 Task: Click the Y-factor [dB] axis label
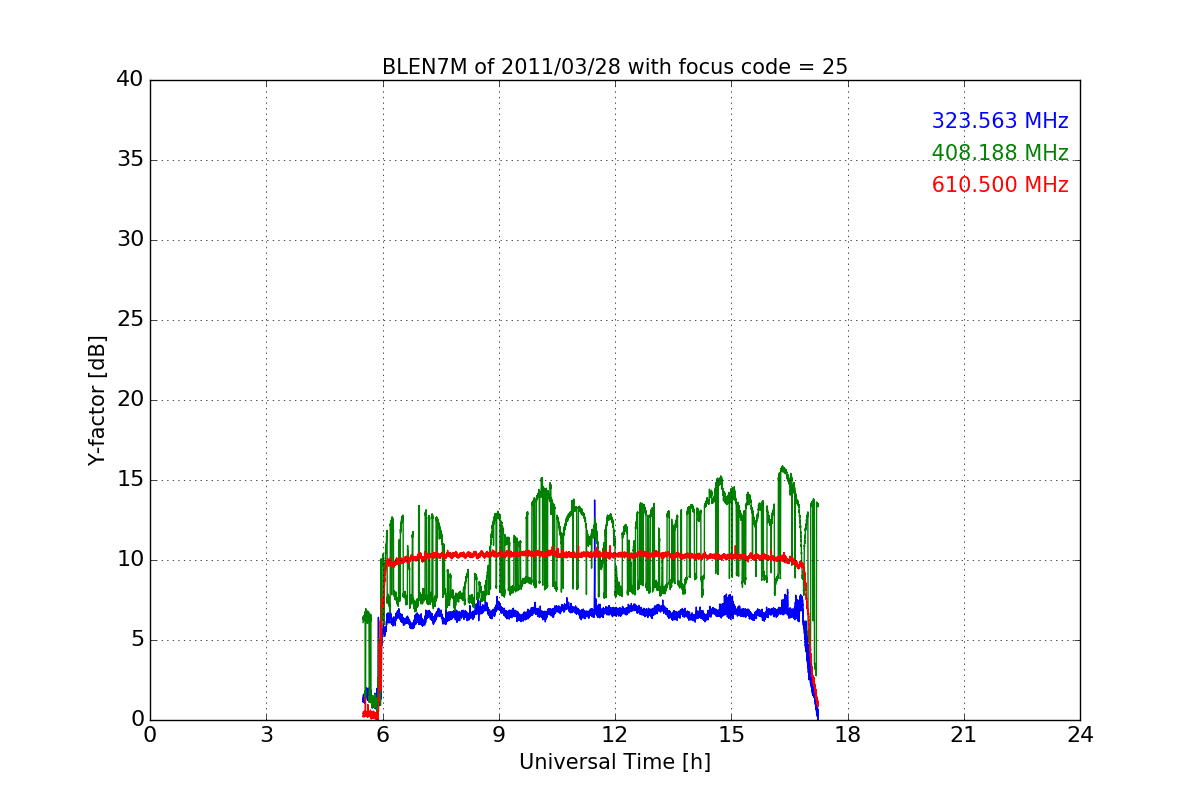coord(96,400)
